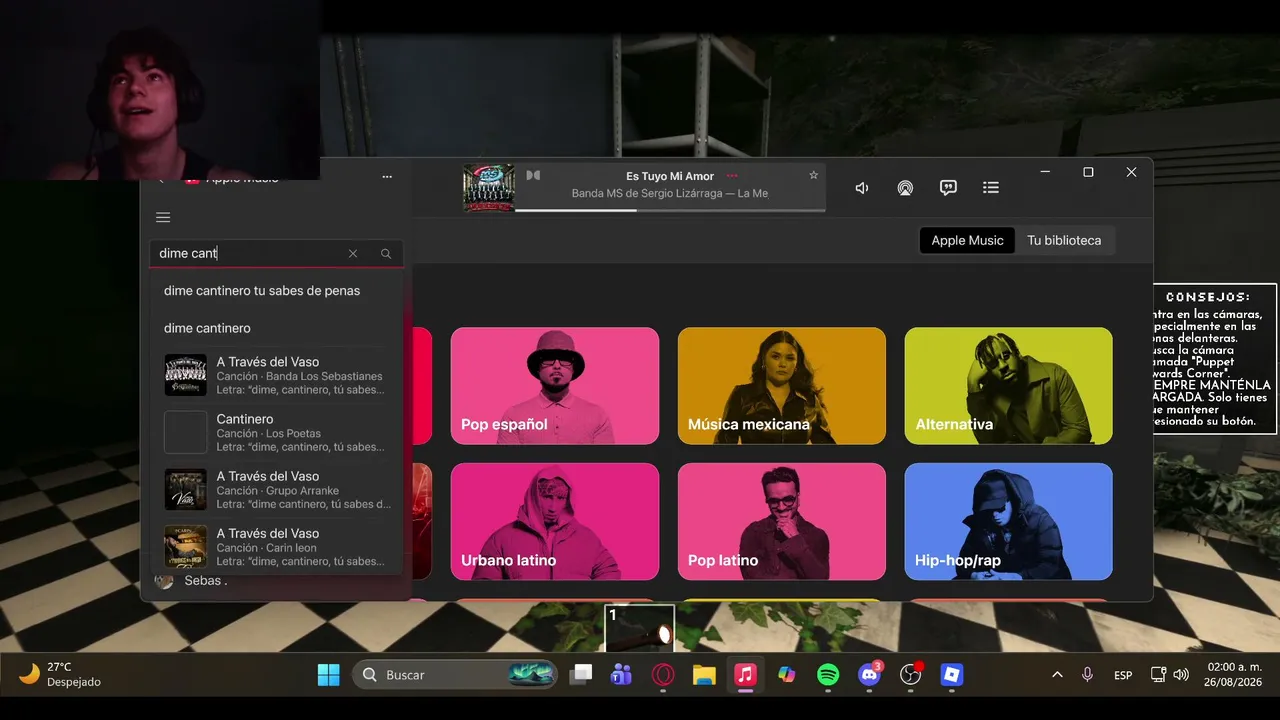Open File Explorer from the taskbar
Screen dimensions: 1280x720
[x=704, y=675]
